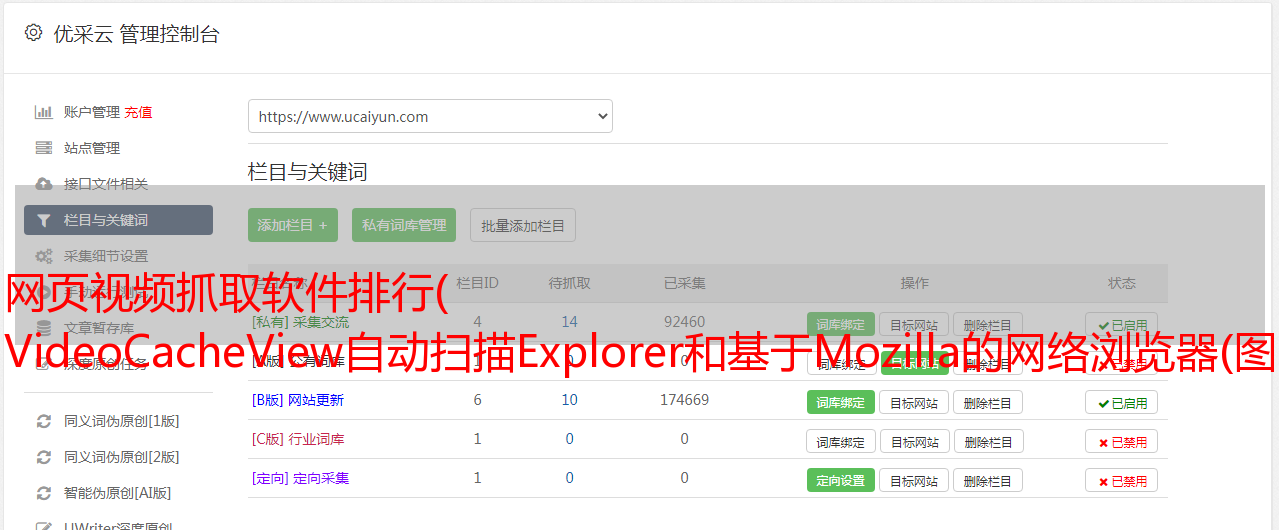
Task: Click 目标网站 in the 行业词库 row
Action: 914,441
